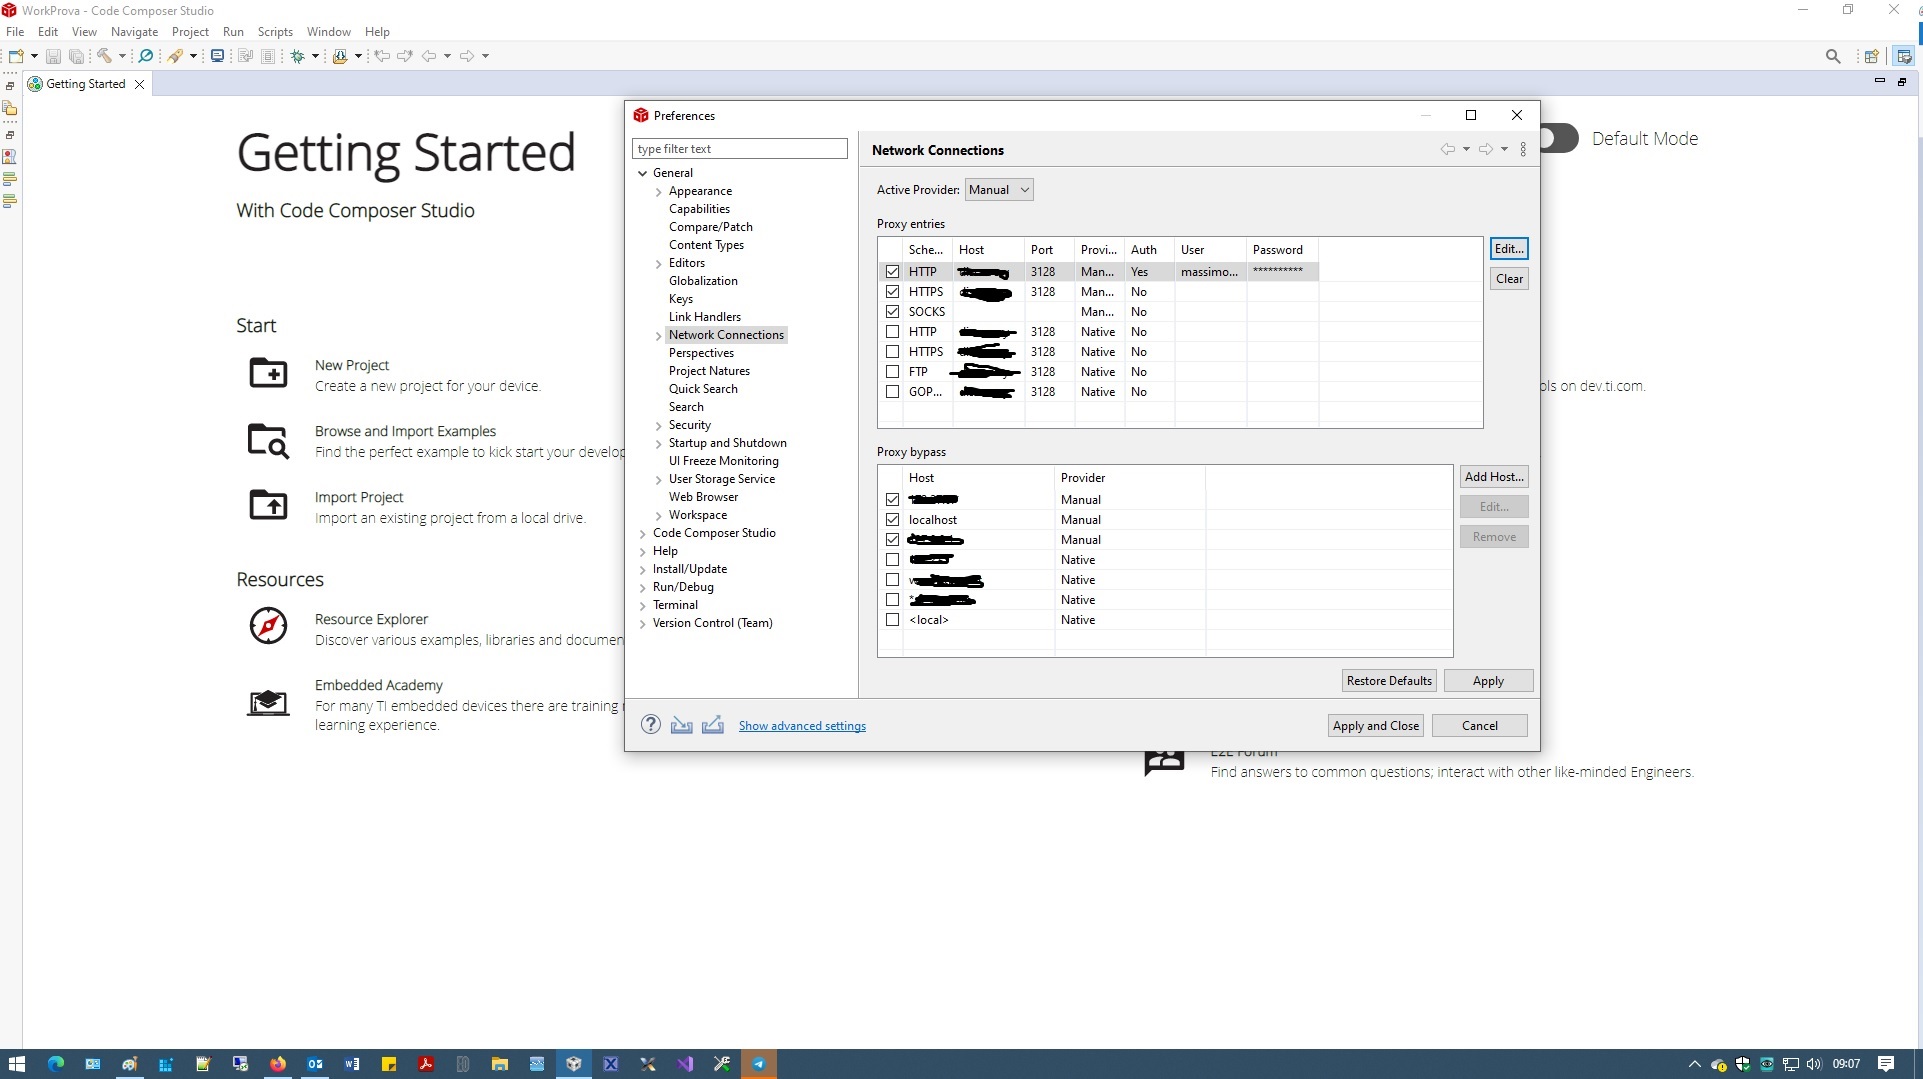The height and width of the screenshot is (1079, 1923).
Task: Click the Clear proxy entry button
Action: coord(1509,279)
